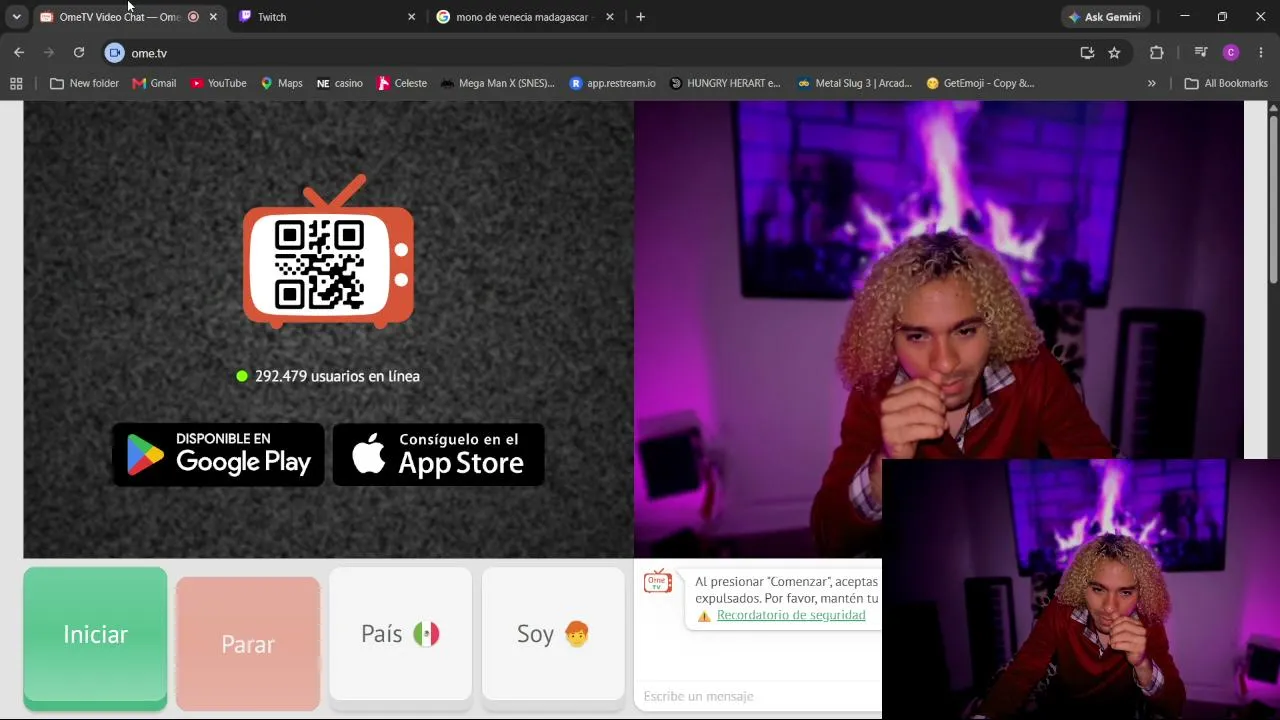Screen dimensions: 1280x720
Task: Open the All Bookmarks folder
Action: [x=1226, y=83]
